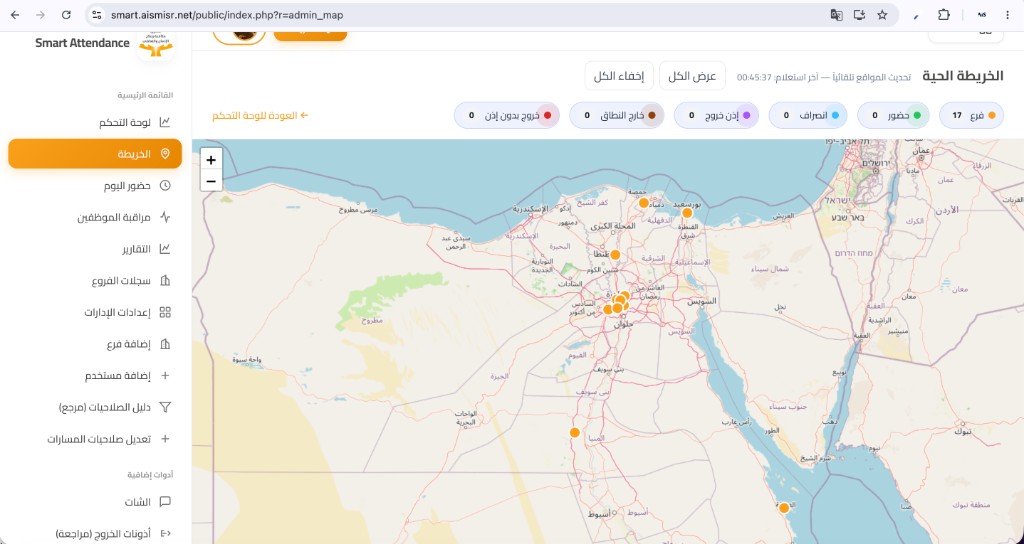Viewport: 1024px width, 544px height.
Task: Click the chart icon beside التقارير
Action: point(165,249)
